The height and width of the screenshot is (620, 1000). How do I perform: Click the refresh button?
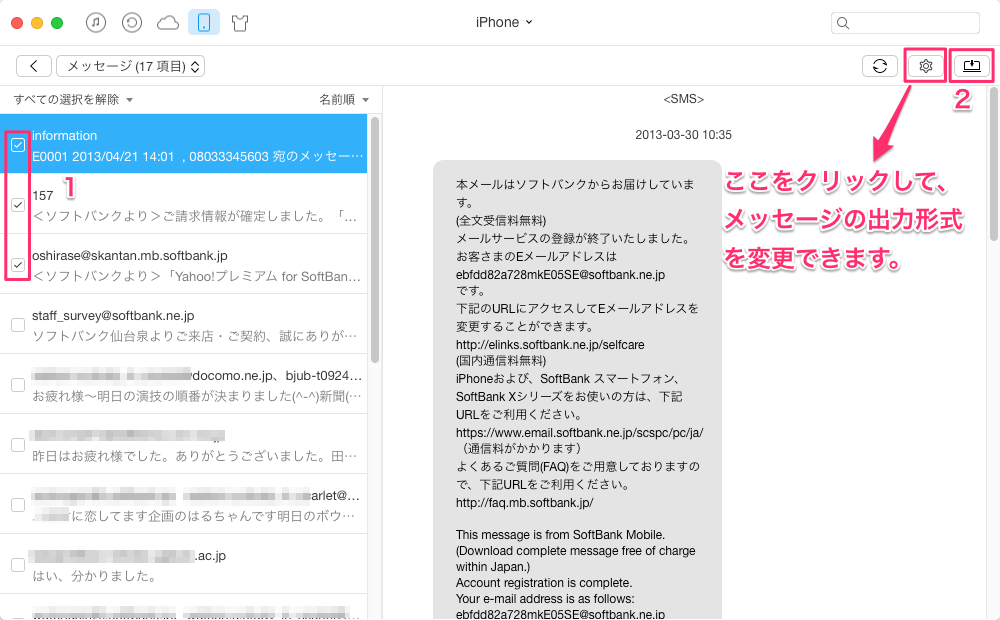[x=879, y=66]
